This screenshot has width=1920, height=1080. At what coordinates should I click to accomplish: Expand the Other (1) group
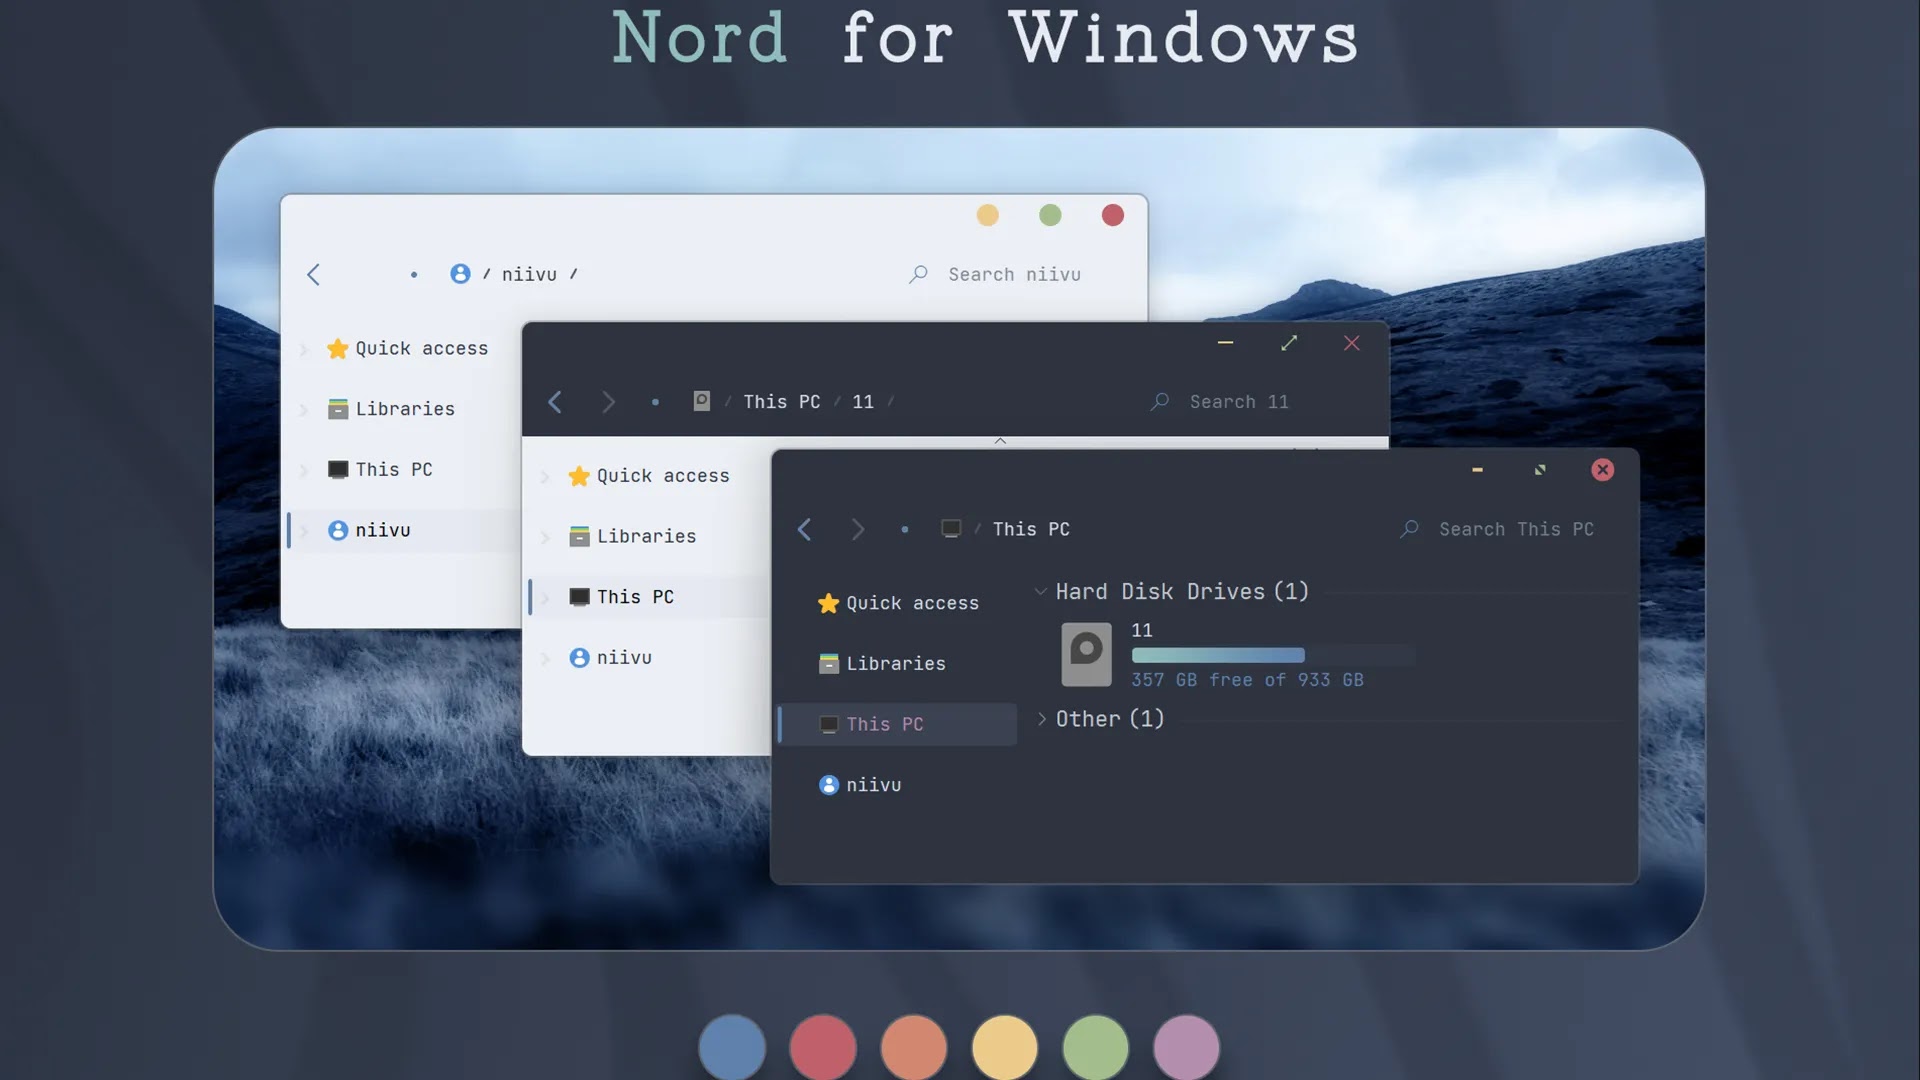pos(1041,719)
